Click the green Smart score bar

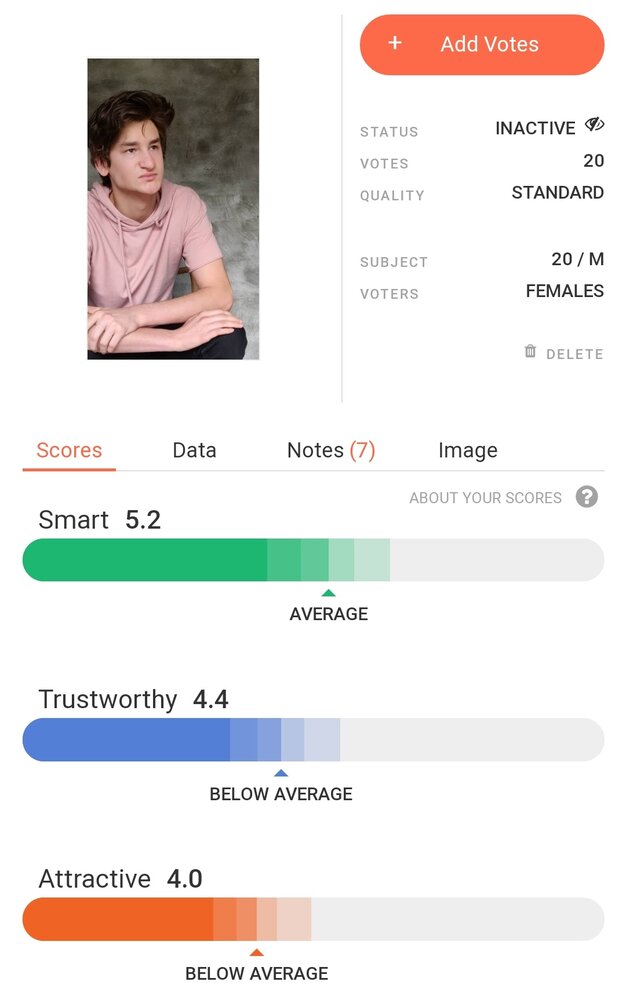[x=313, y=559]
